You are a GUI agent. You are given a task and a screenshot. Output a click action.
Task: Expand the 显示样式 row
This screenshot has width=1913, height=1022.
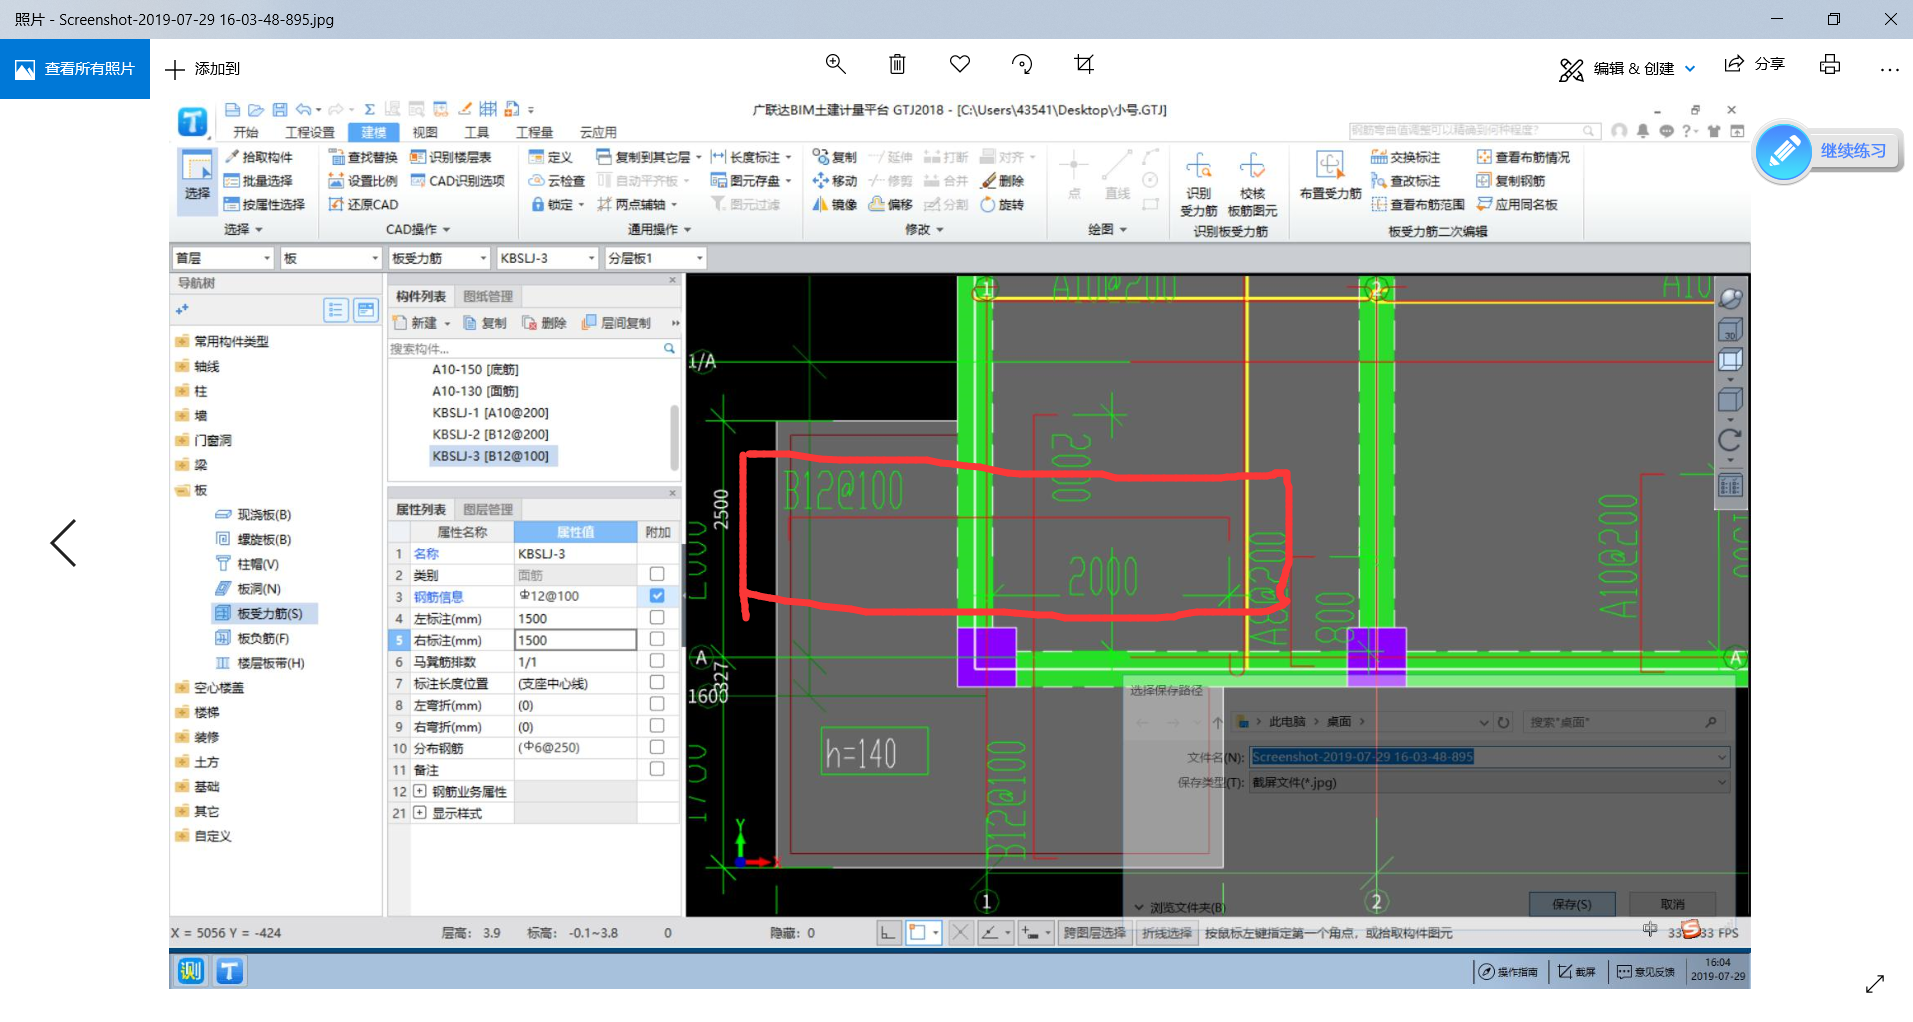[x=420, y=813]
